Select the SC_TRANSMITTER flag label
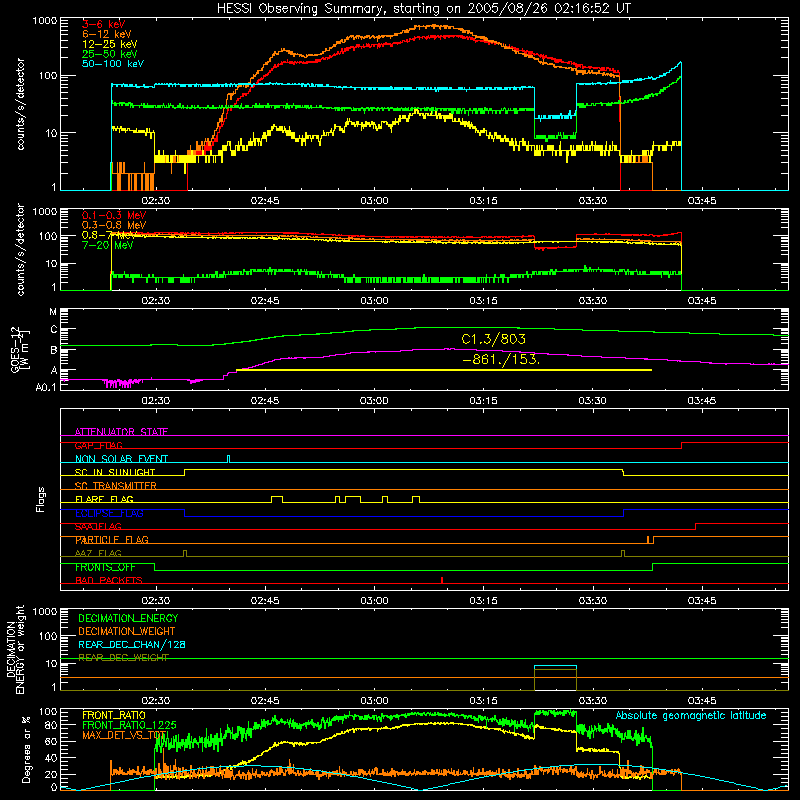 pos(116,485)
